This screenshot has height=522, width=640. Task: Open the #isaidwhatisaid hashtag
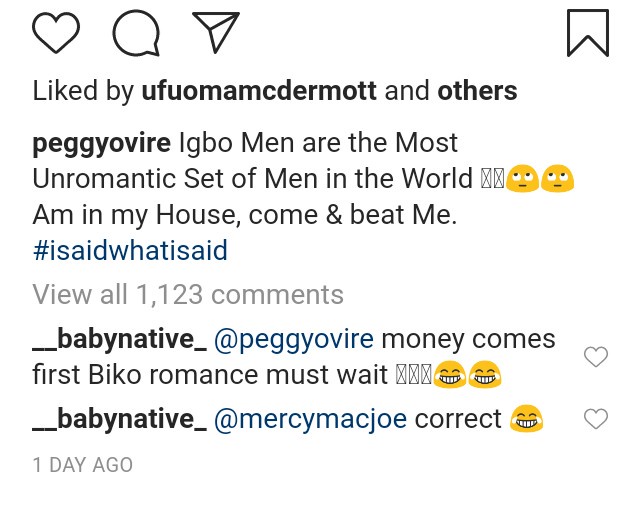pos(130,250)
